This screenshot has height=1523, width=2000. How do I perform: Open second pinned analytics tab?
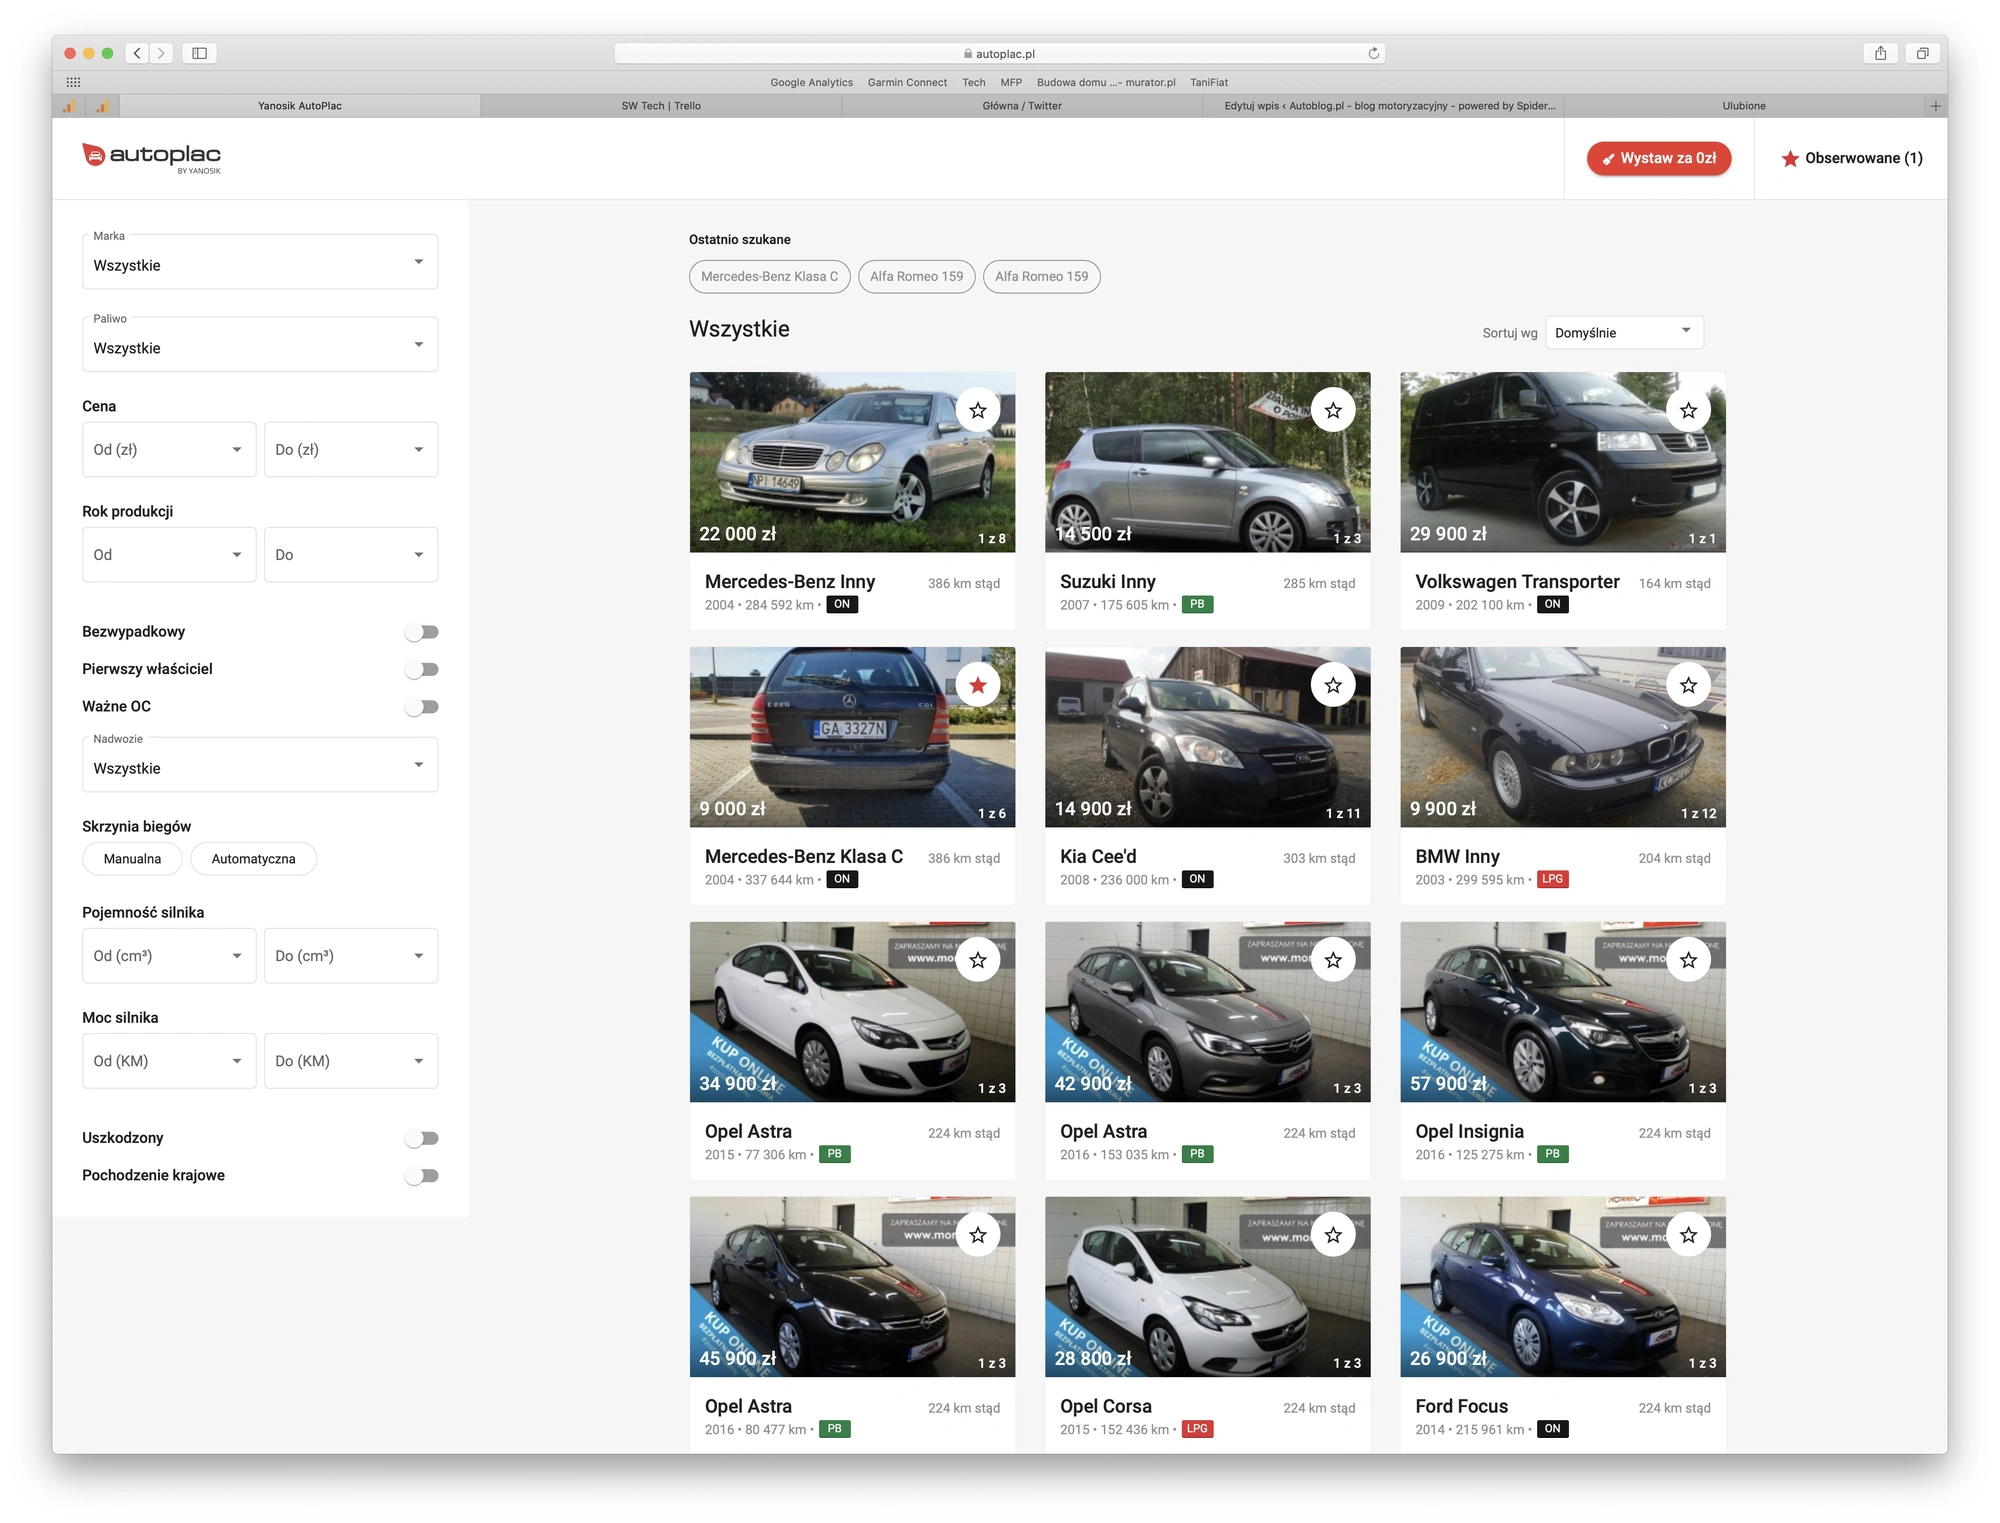pos(102,106)
